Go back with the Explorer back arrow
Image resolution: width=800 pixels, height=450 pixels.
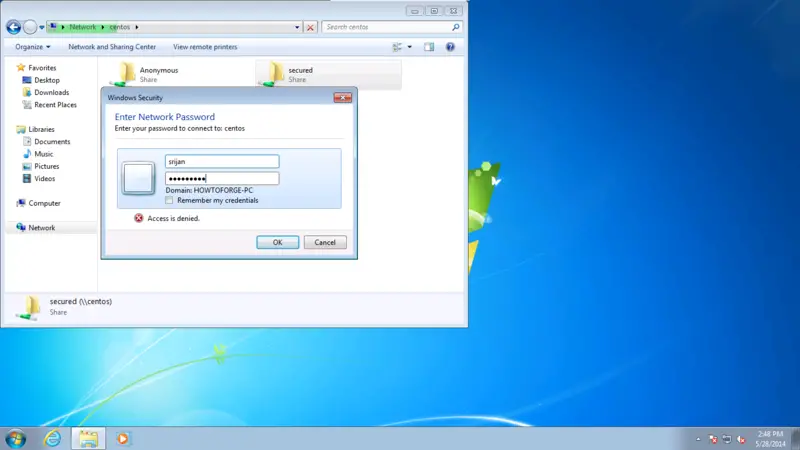pos(14,27)
